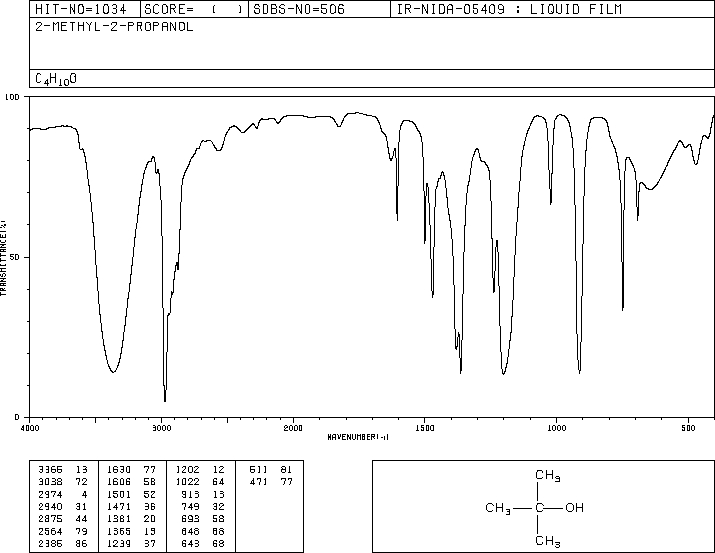Click the left CH3 group in the structure
This screenshot has width=715, height=553.
[498, 508]
